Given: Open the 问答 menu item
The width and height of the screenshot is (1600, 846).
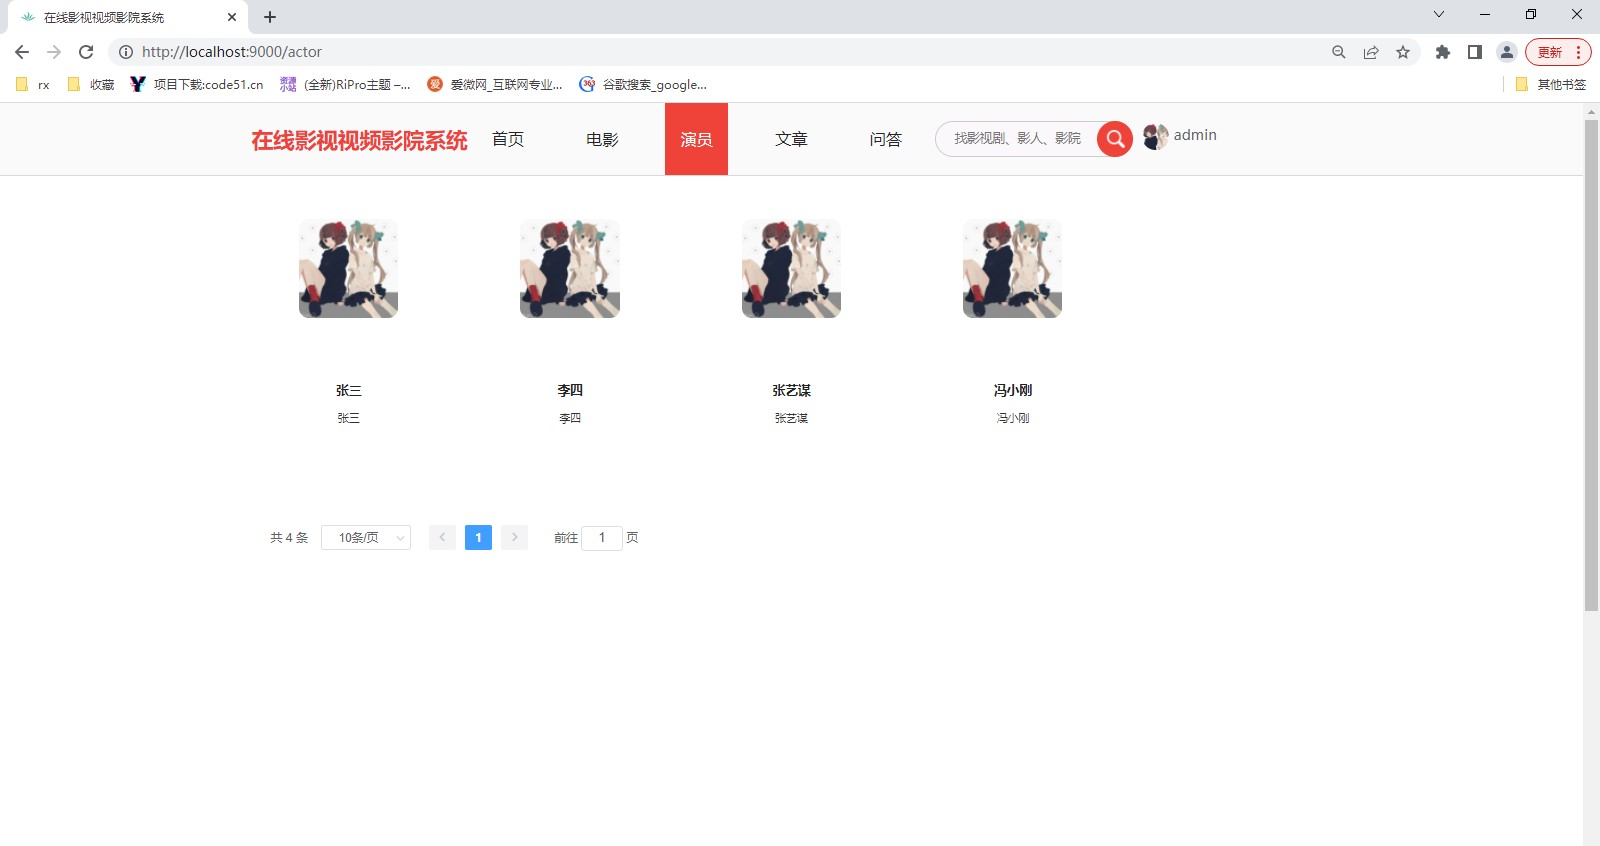Looking at the screenshot, I should tap(885, 139).
